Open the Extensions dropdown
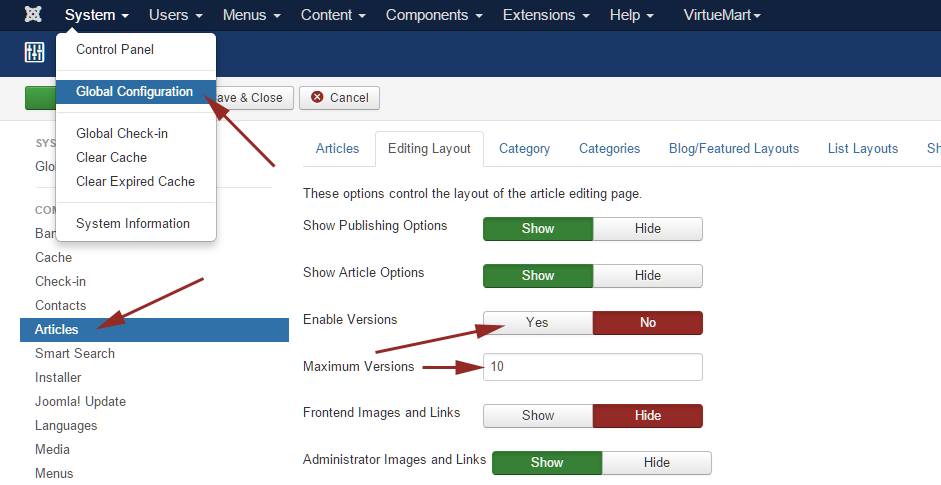The height and width of the screenshot is (485, 941). [x=546, y=15]
